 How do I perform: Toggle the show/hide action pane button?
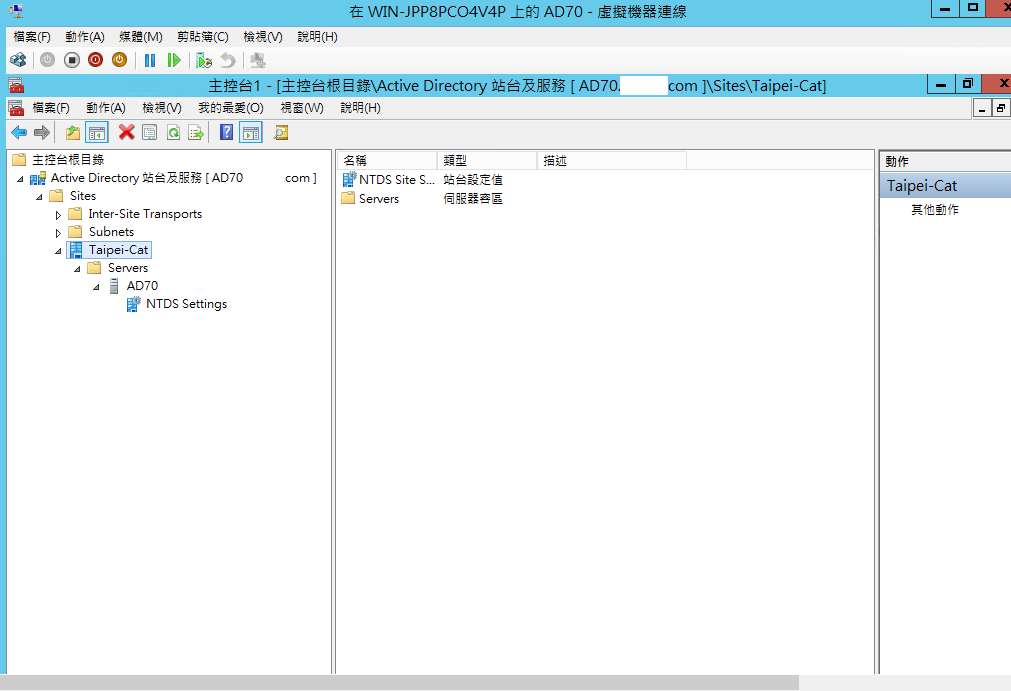click(251, 133)
